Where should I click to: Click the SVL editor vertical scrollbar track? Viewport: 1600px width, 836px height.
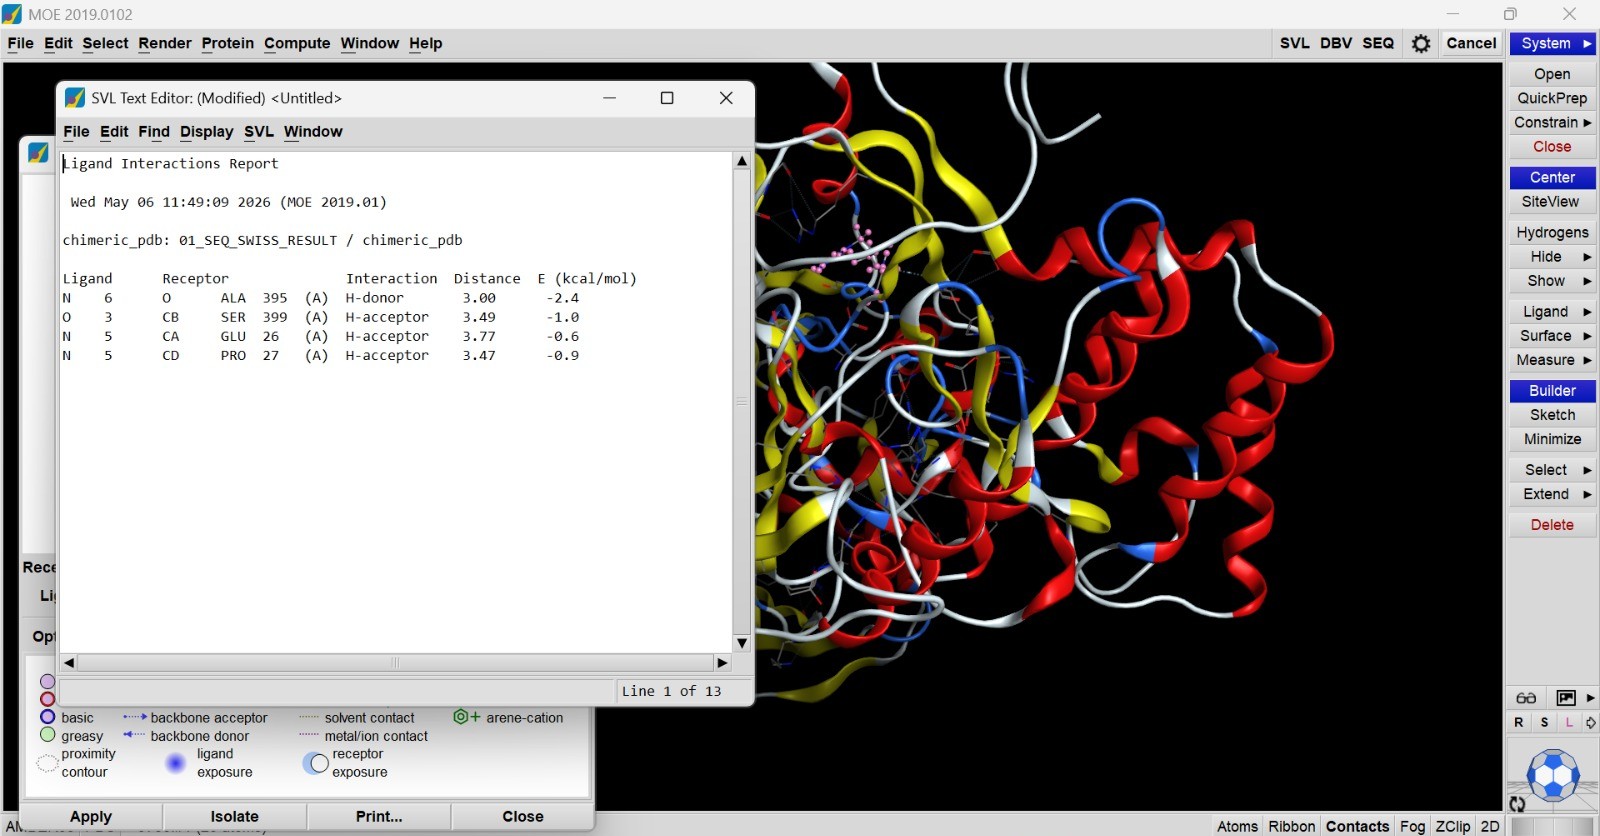pyautogui.click(x=742, y=402)
